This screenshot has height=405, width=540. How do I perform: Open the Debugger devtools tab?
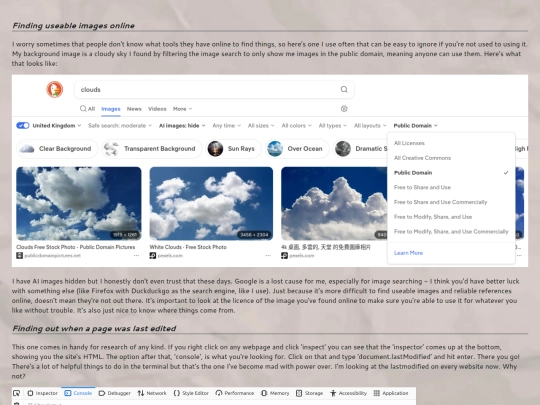pyautogui.click(x=114, y=393)
